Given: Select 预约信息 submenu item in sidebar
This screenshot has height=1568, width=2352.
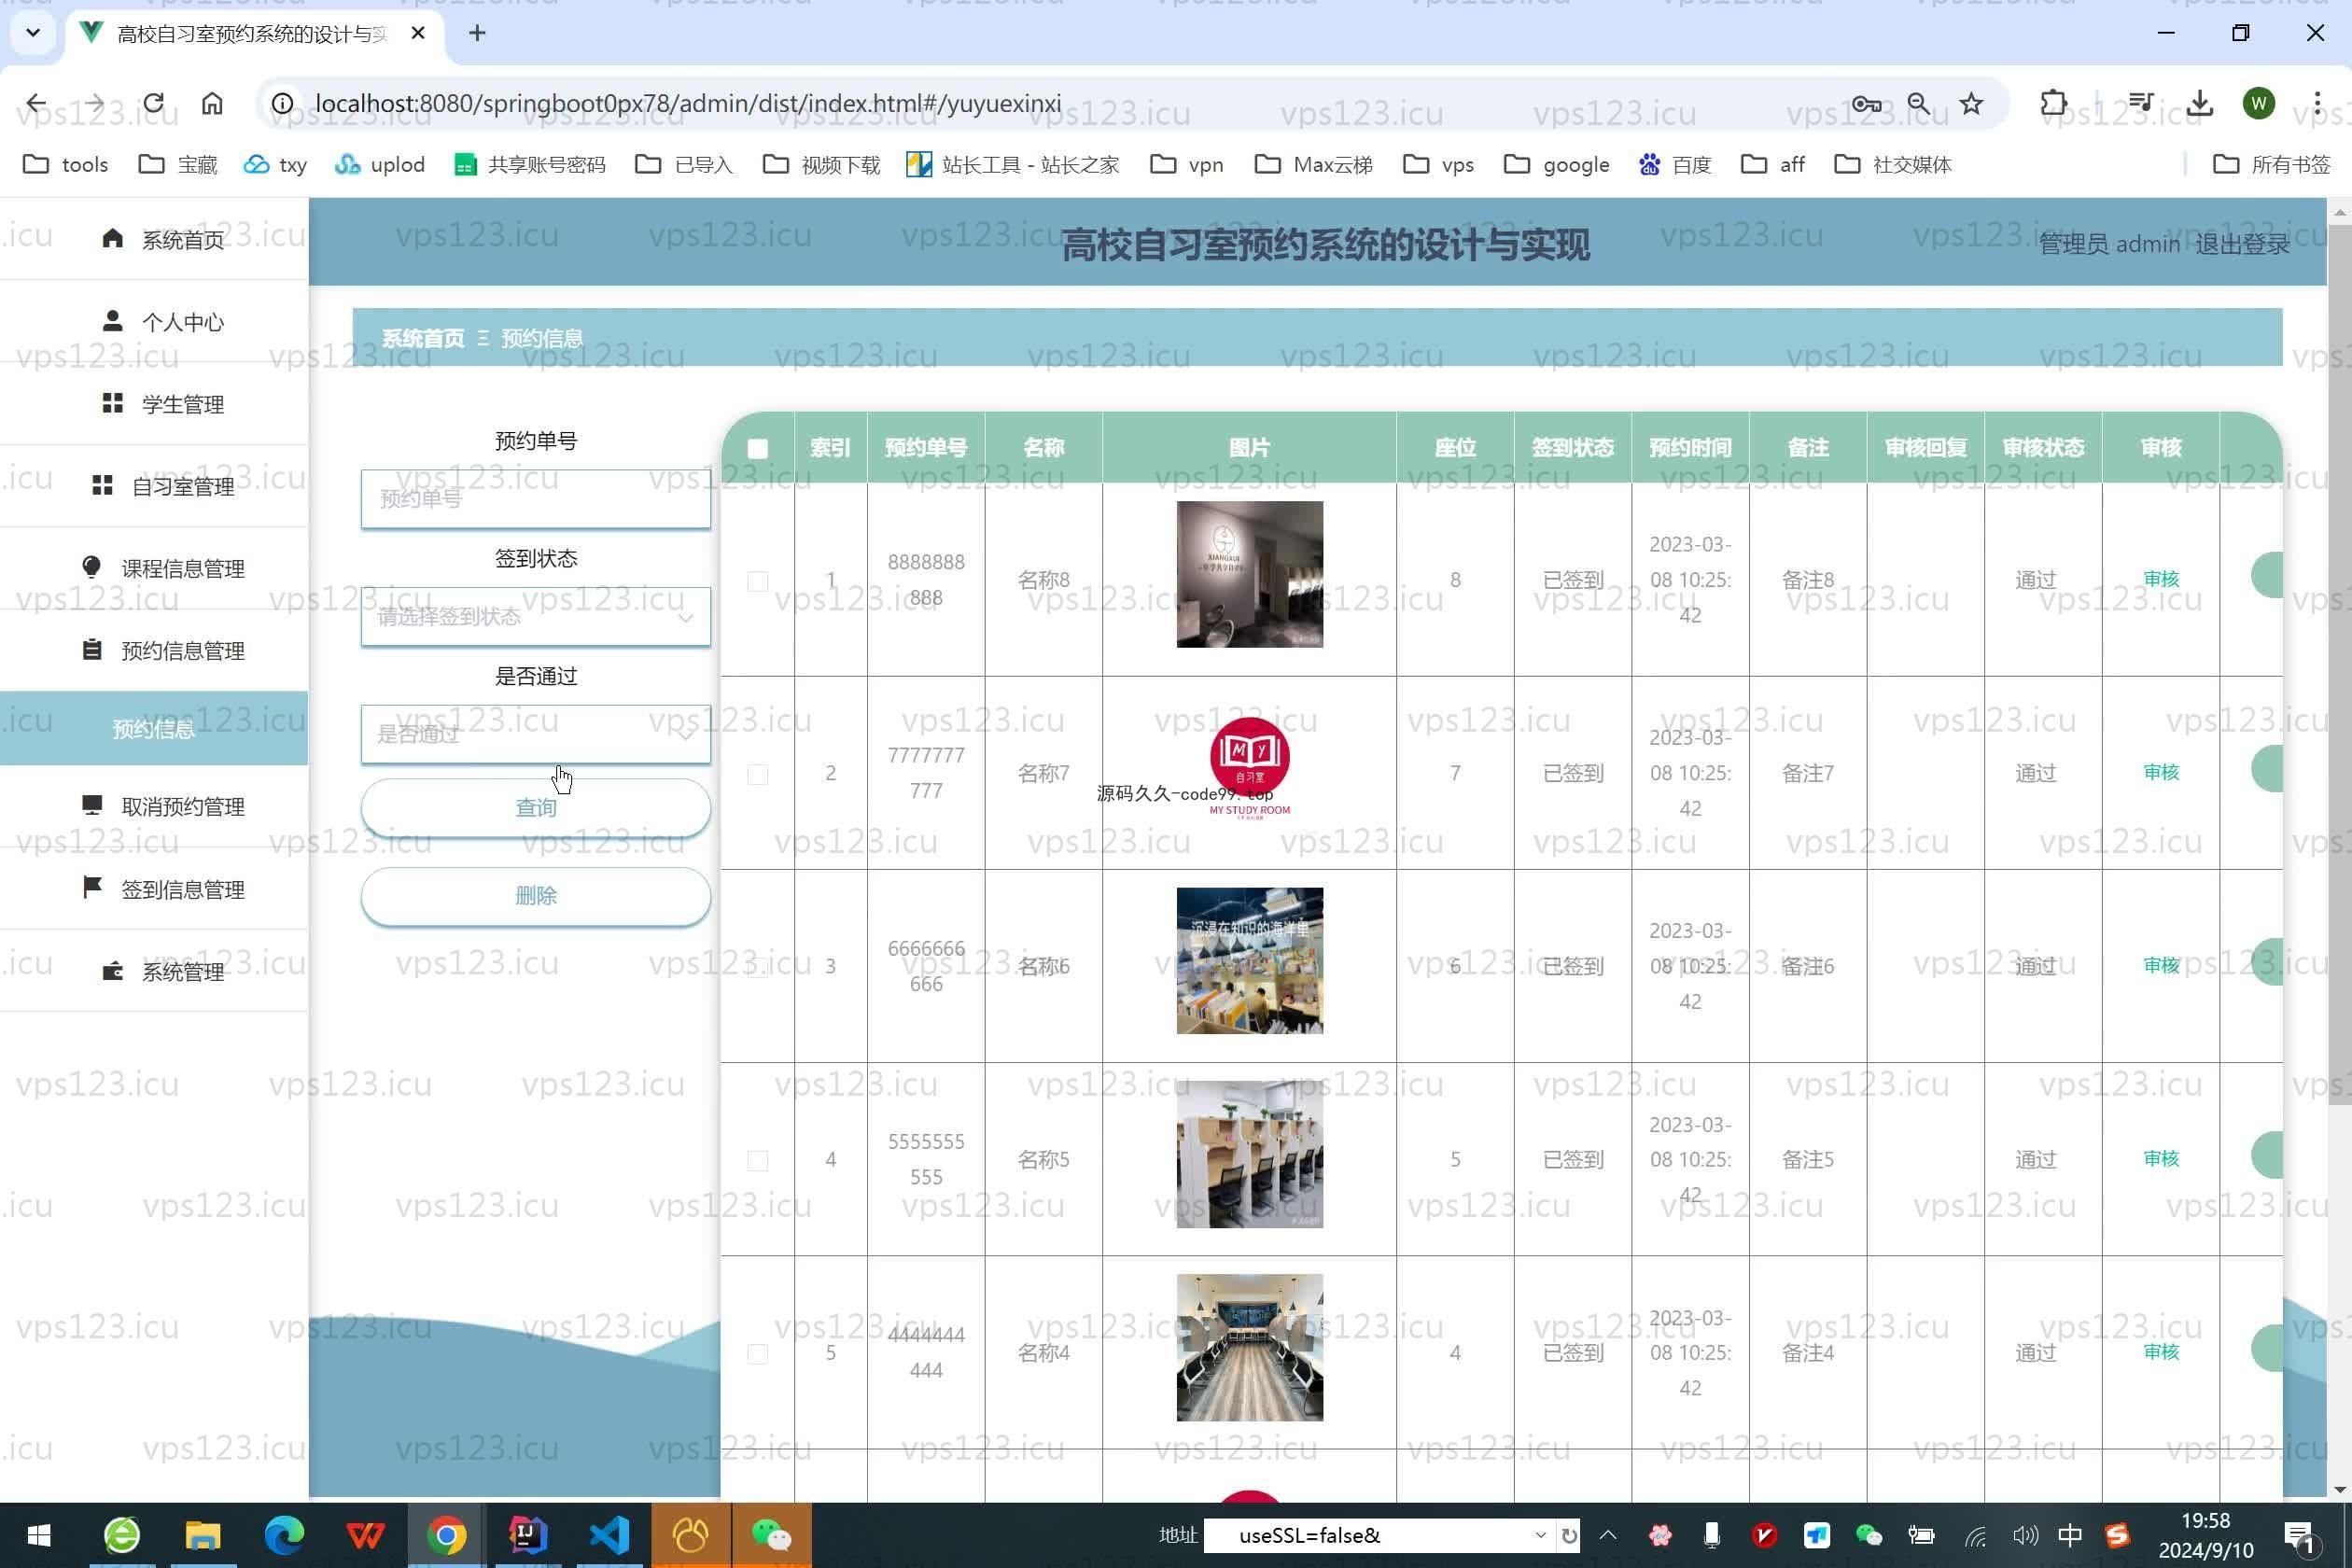Looking at the screenshot, I should tap(153, 728).
